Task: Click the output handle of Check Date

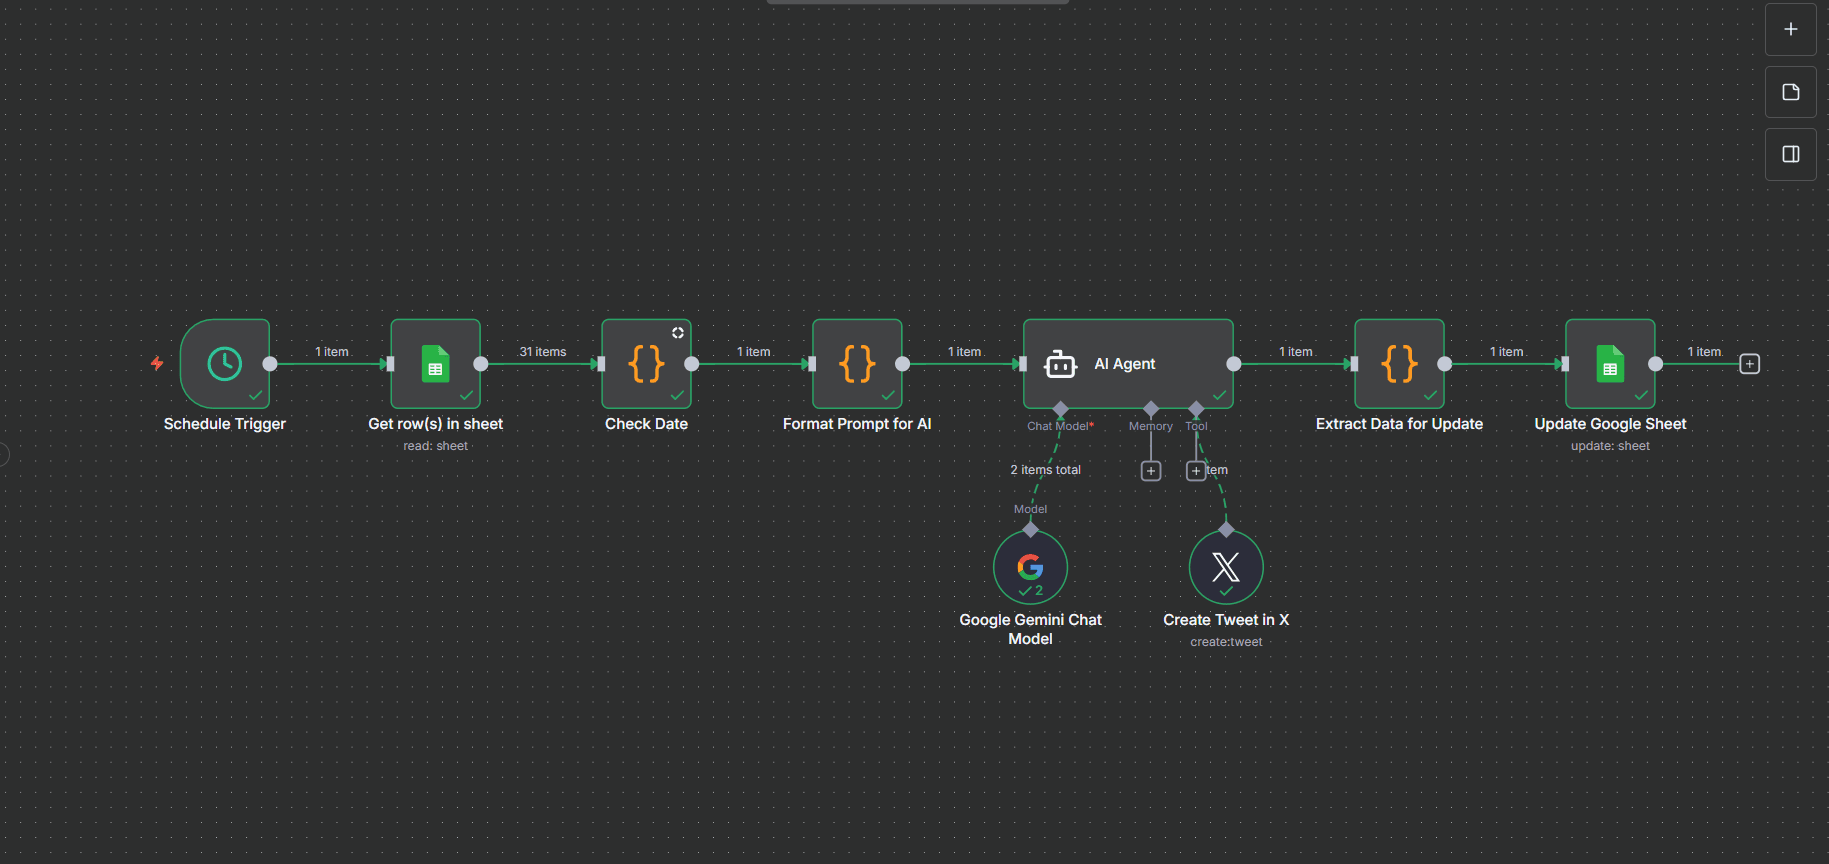Action: (692, 364)
